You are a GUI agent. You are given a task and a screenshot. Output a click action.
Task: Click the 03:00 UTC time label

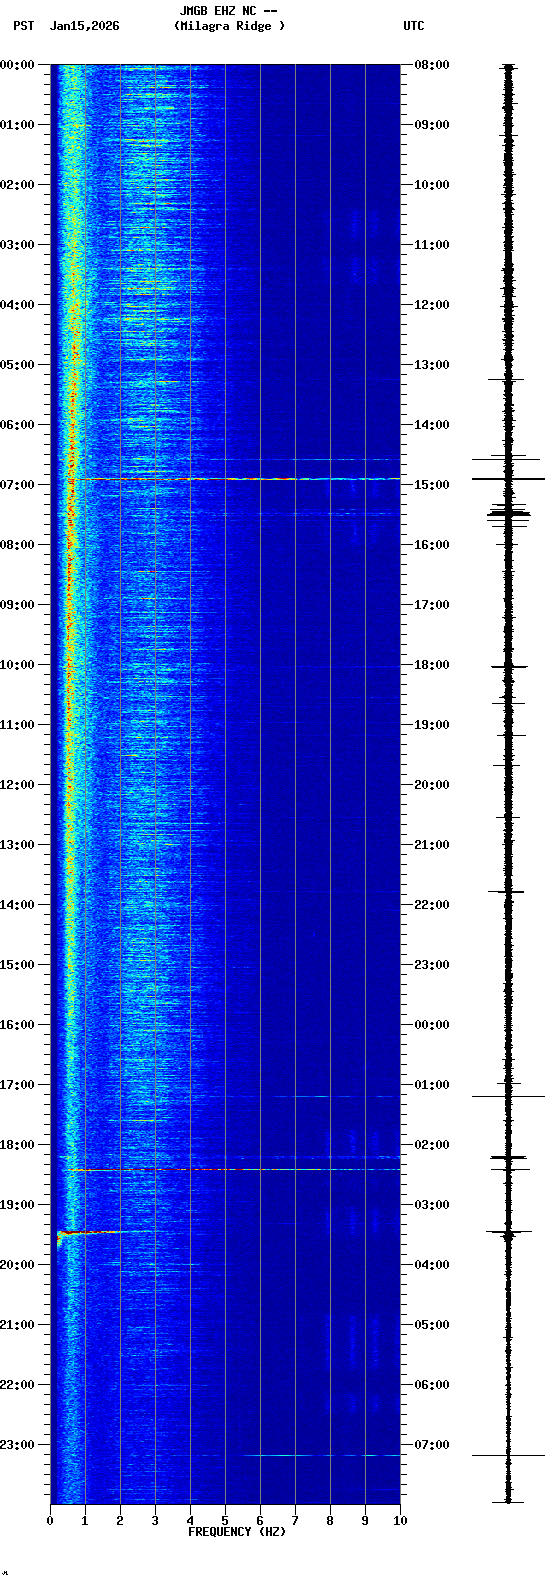[x=432, y=1205]
